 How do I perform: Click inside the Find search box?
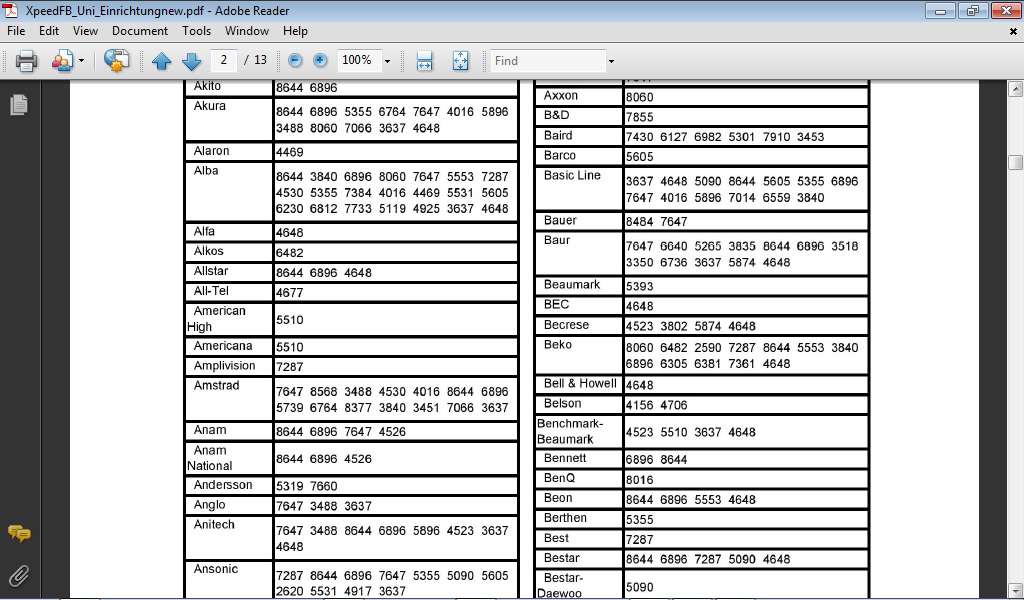[x=547, y=61]
